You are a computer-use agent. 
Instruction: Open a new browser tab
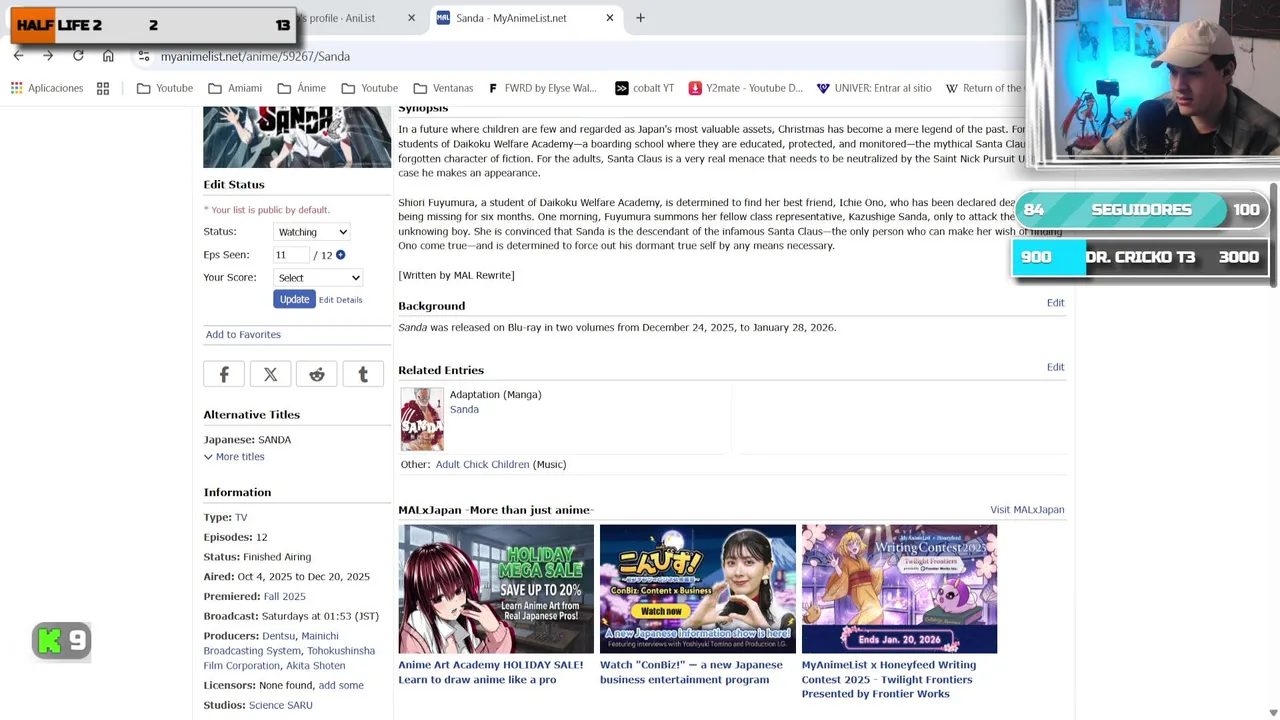pyautogui.click(x=640, y=18)
